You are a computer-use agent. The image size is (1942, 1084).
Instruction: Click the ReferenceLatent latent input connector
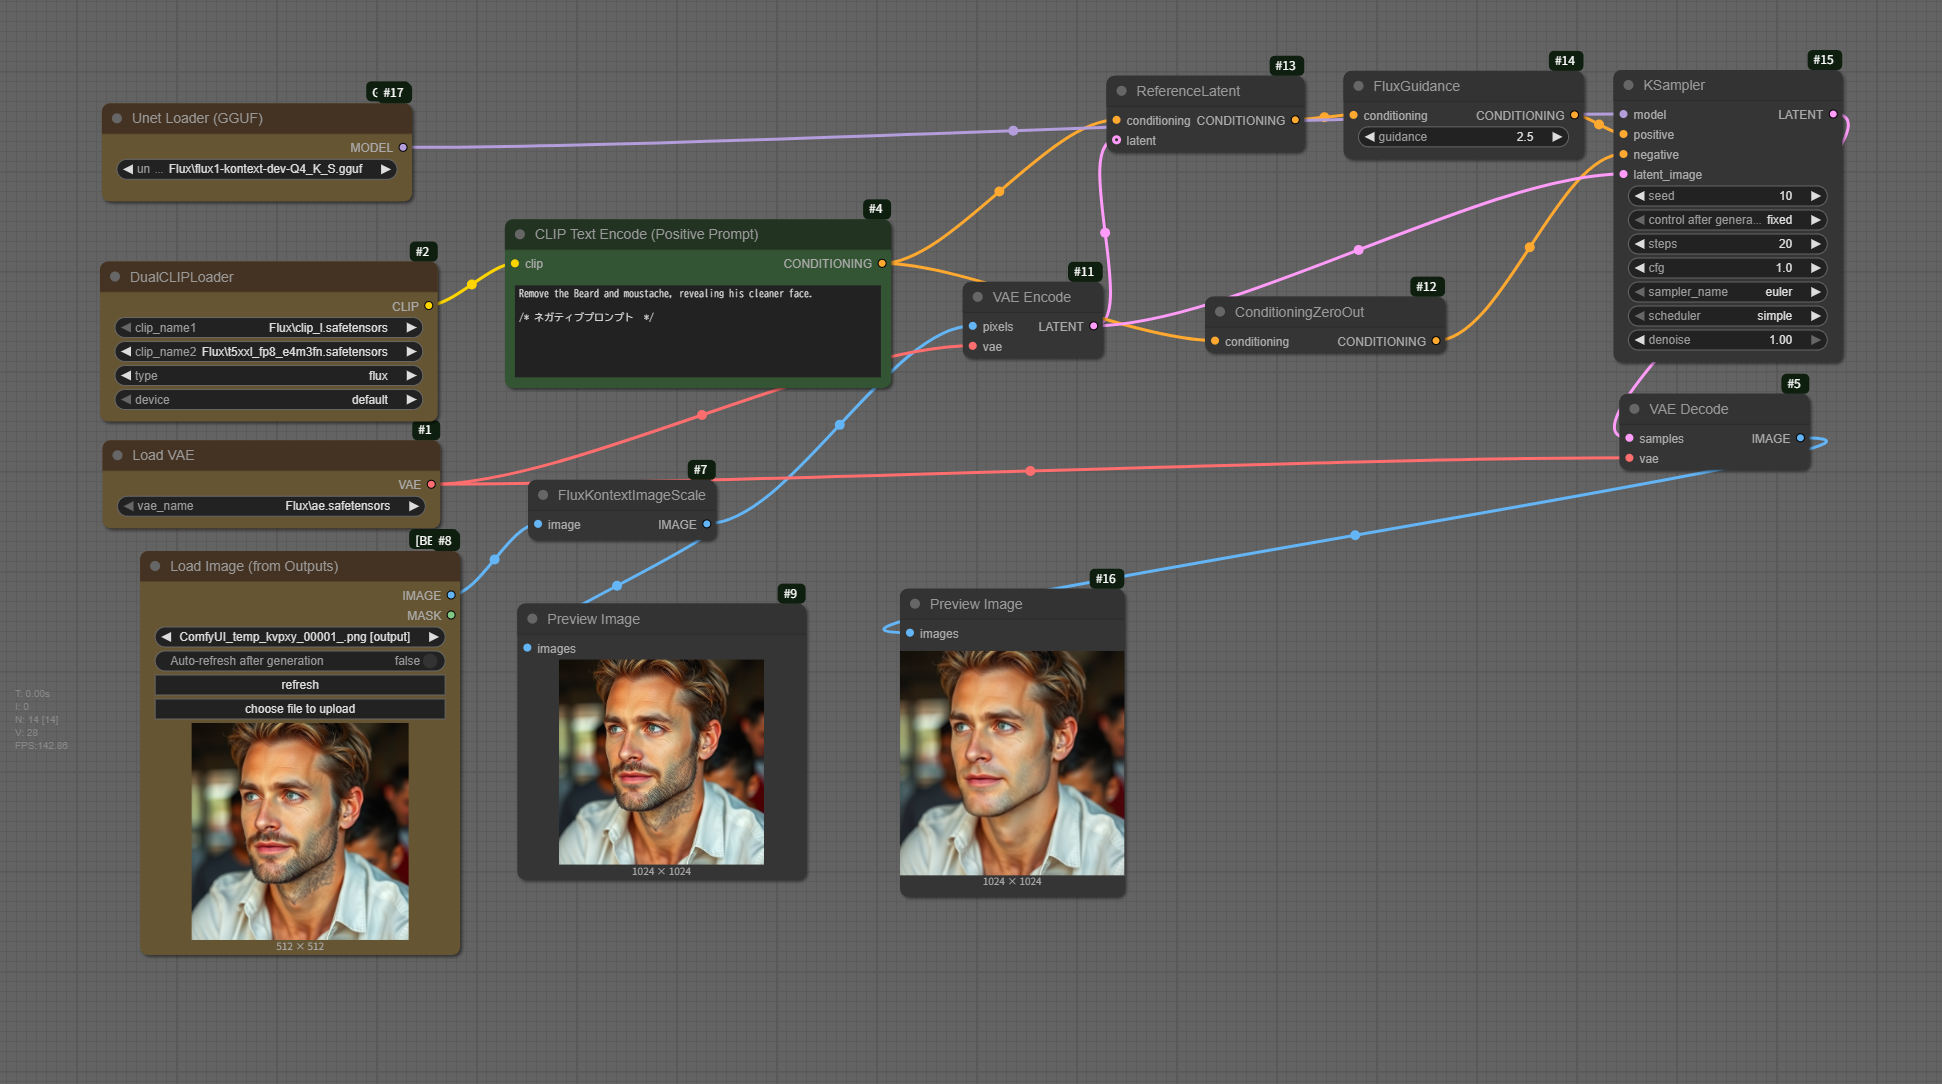pyautogui.click(x=1117, y=140)
